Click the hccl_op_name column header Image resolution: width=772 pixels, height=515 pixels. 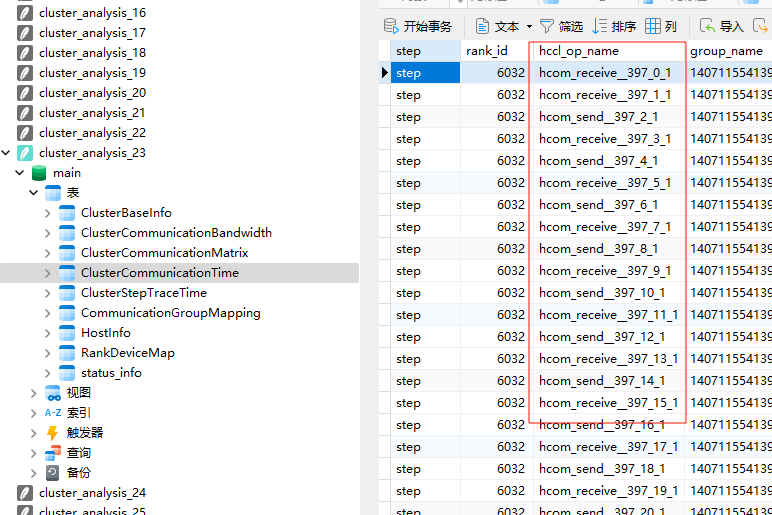point(609,51)
